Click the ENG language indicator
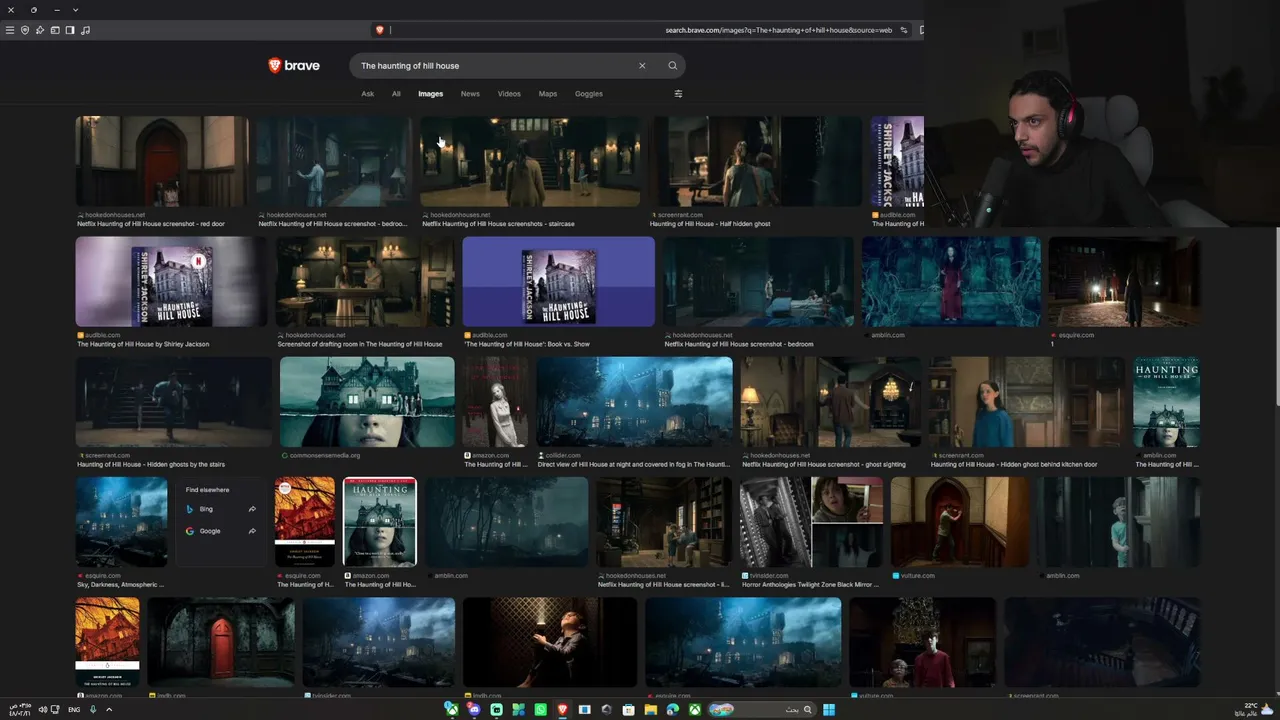This screenshot has width=1280, height=720. pyautogui.click(x=74, y=710)
